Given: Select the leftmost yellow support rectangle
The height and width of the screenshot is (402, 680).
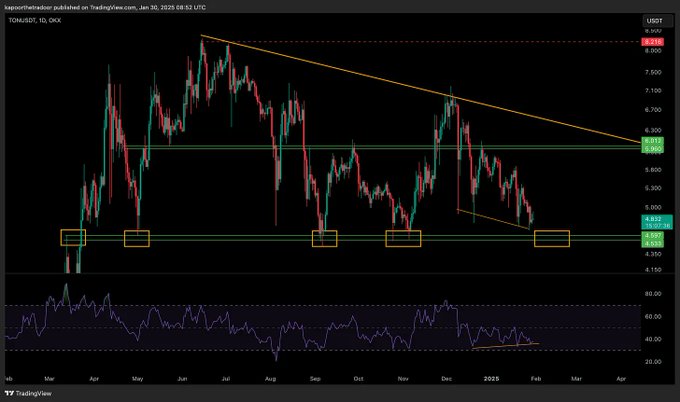Looking at the screenshot, I should click(73, 237).
